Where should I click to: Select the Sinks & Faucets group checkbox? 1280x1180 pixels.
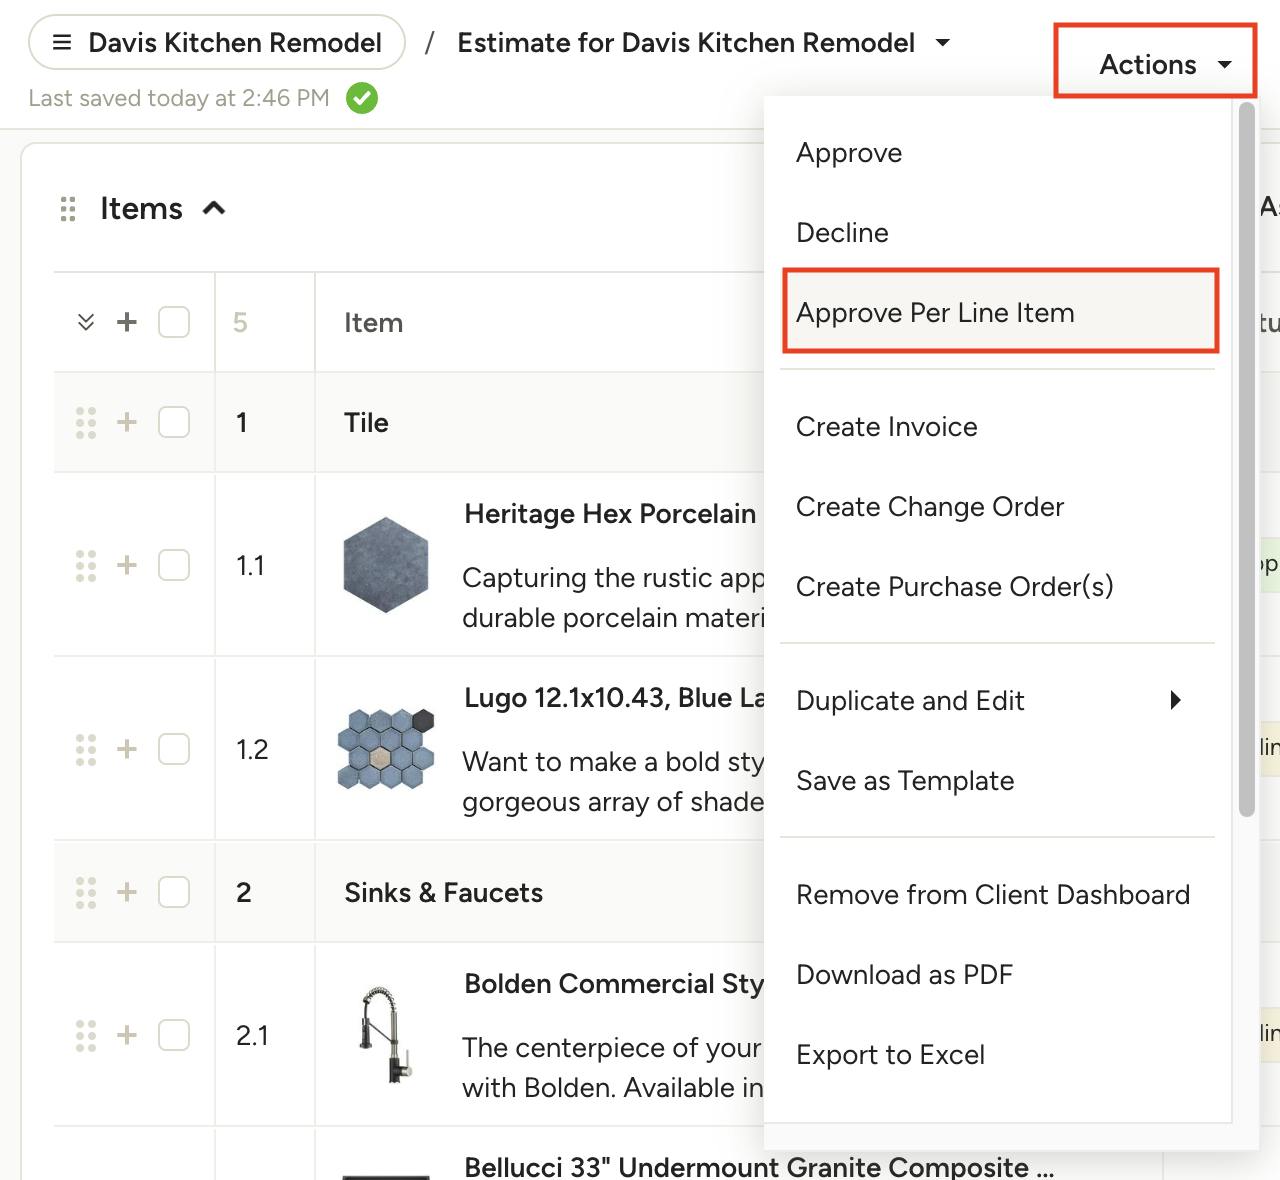[174, 892]
